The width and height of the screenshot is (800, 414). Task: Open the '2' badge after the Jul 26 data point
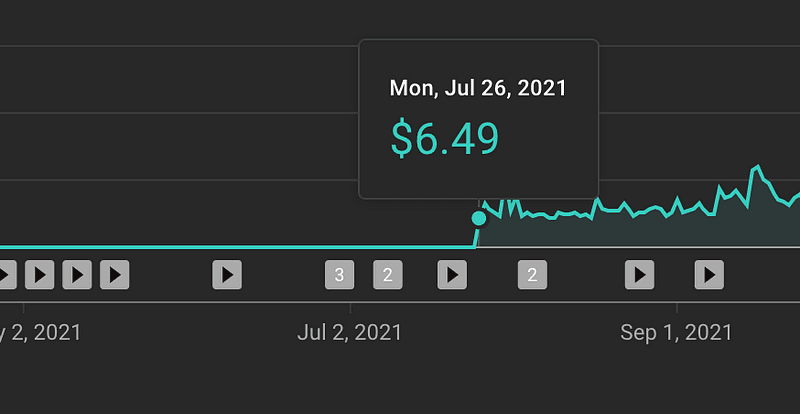[x=533, y=275]
